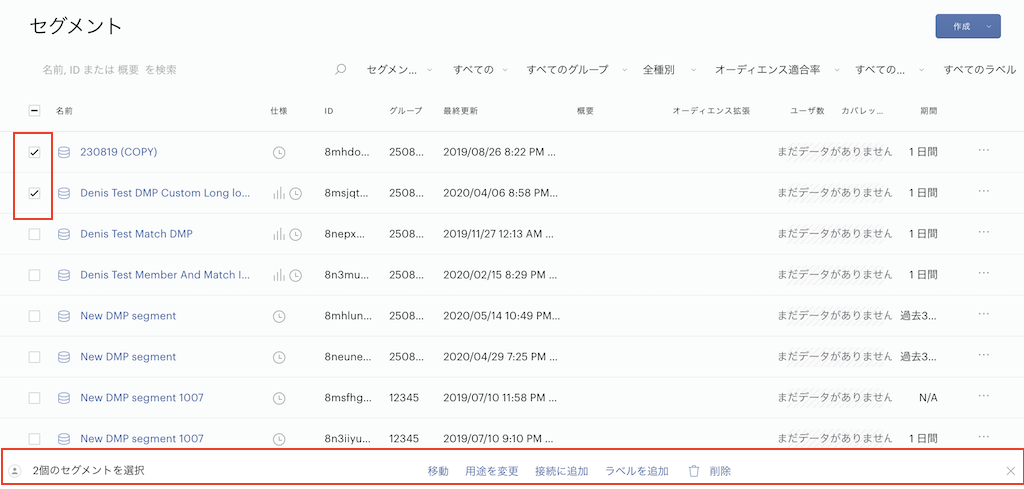Sort by ユーザ数 column header

click(808, 111)
